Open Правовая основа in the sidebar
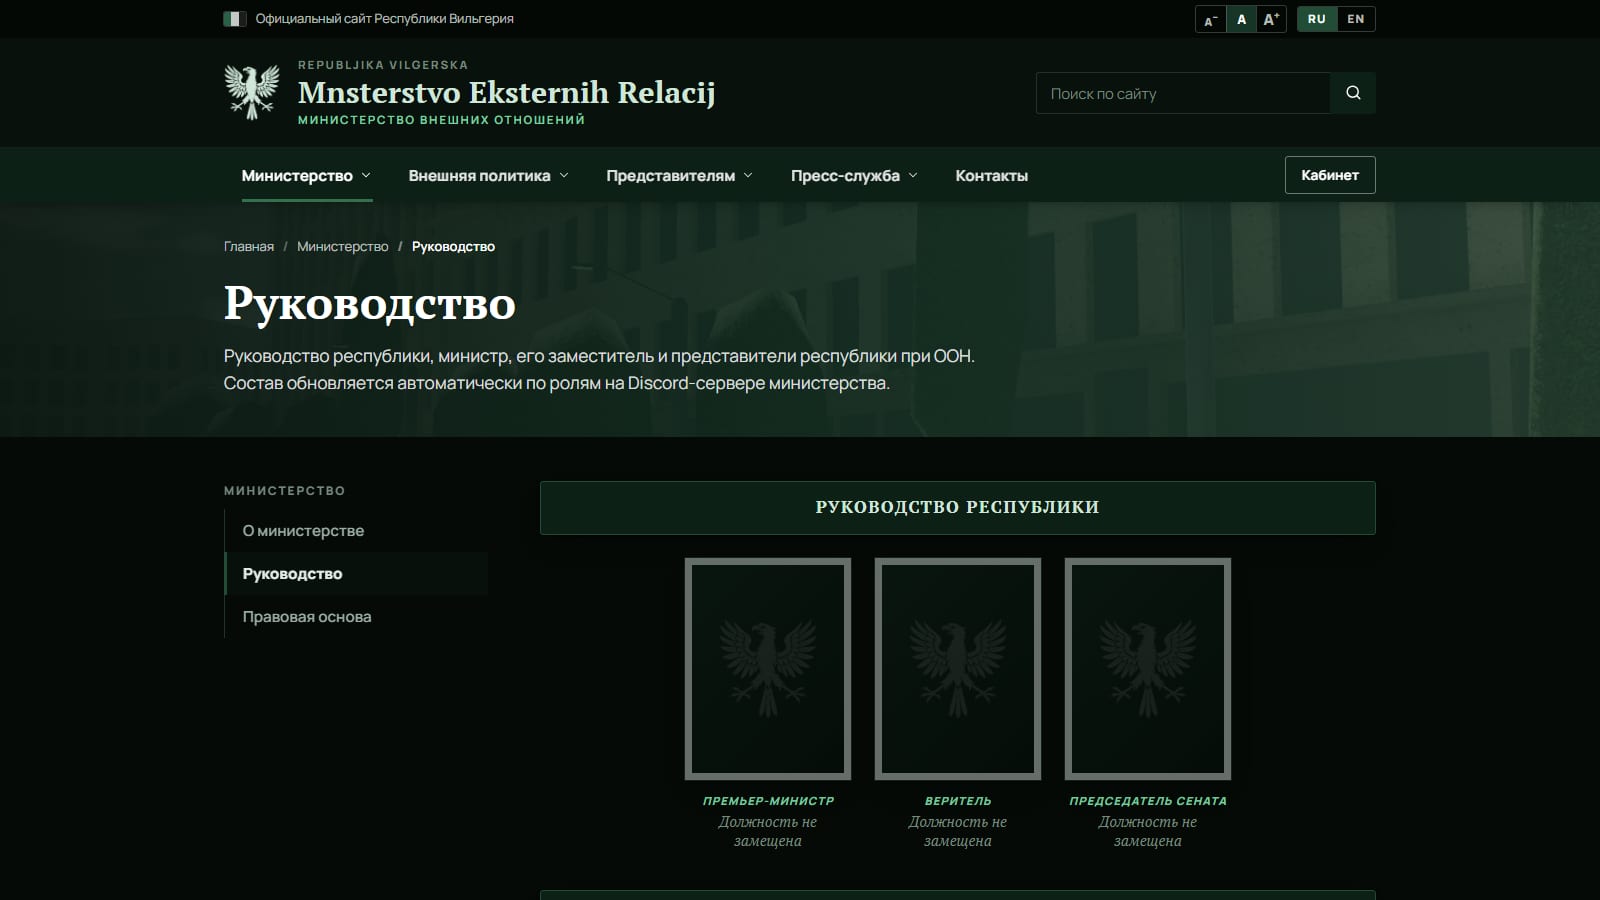Image resolution: width=1600 pixels, height=900 pixels. [x=357, y=617]
